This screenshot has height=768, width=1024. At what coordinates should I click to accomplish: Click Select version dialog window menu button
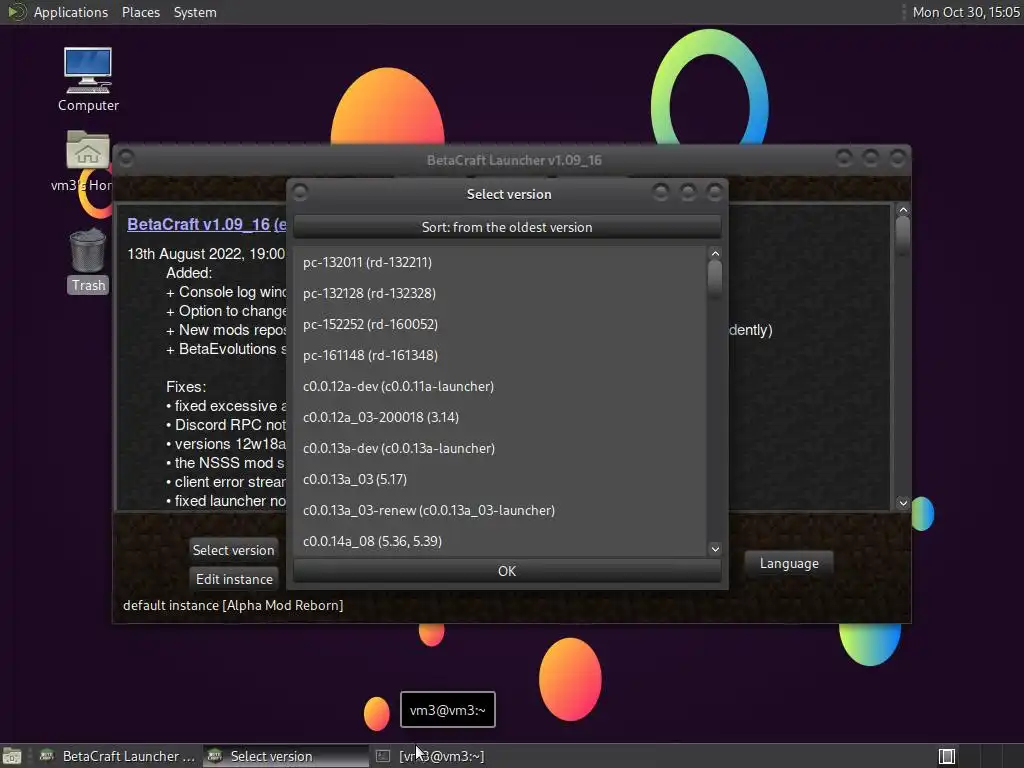click(x=300, y=193)
